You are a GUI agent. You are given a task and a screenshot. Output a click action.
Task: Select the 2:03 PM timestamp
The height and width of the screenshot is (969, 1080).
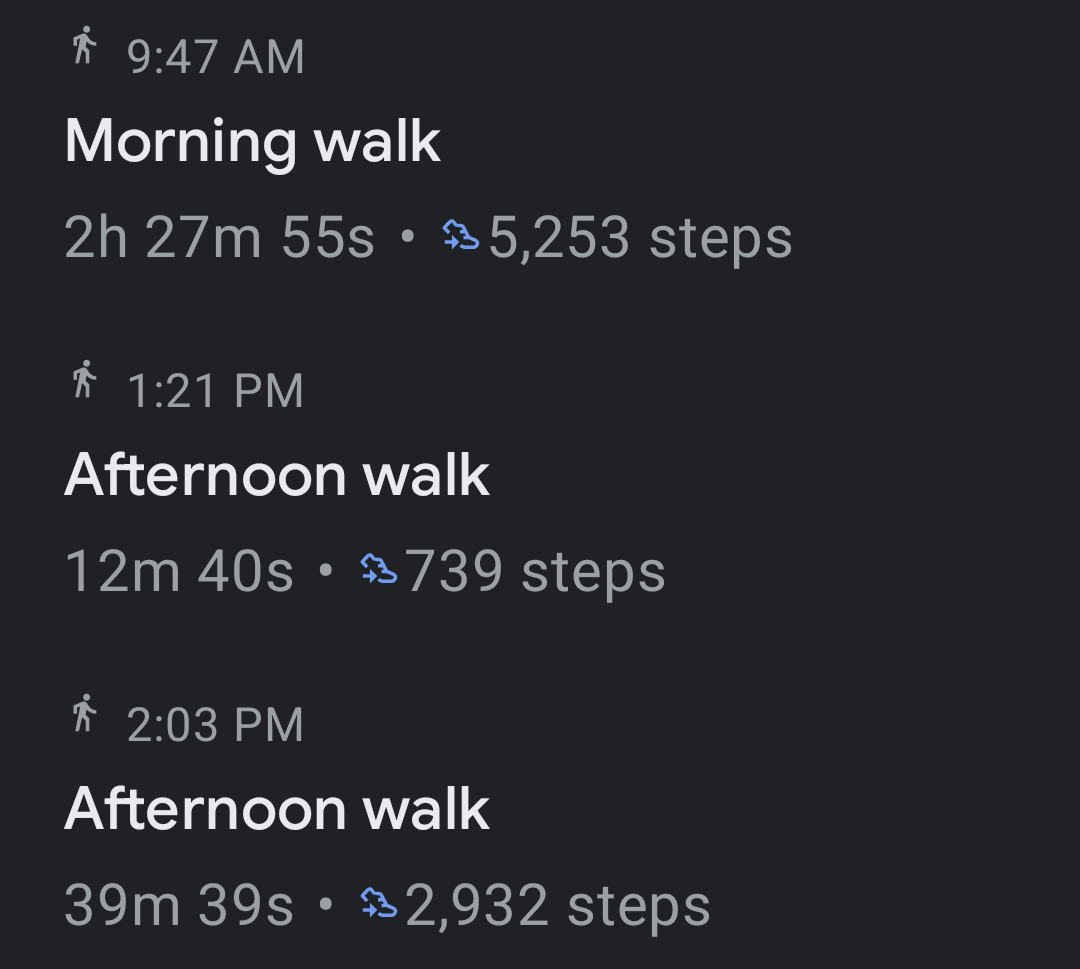click(216, 725)
